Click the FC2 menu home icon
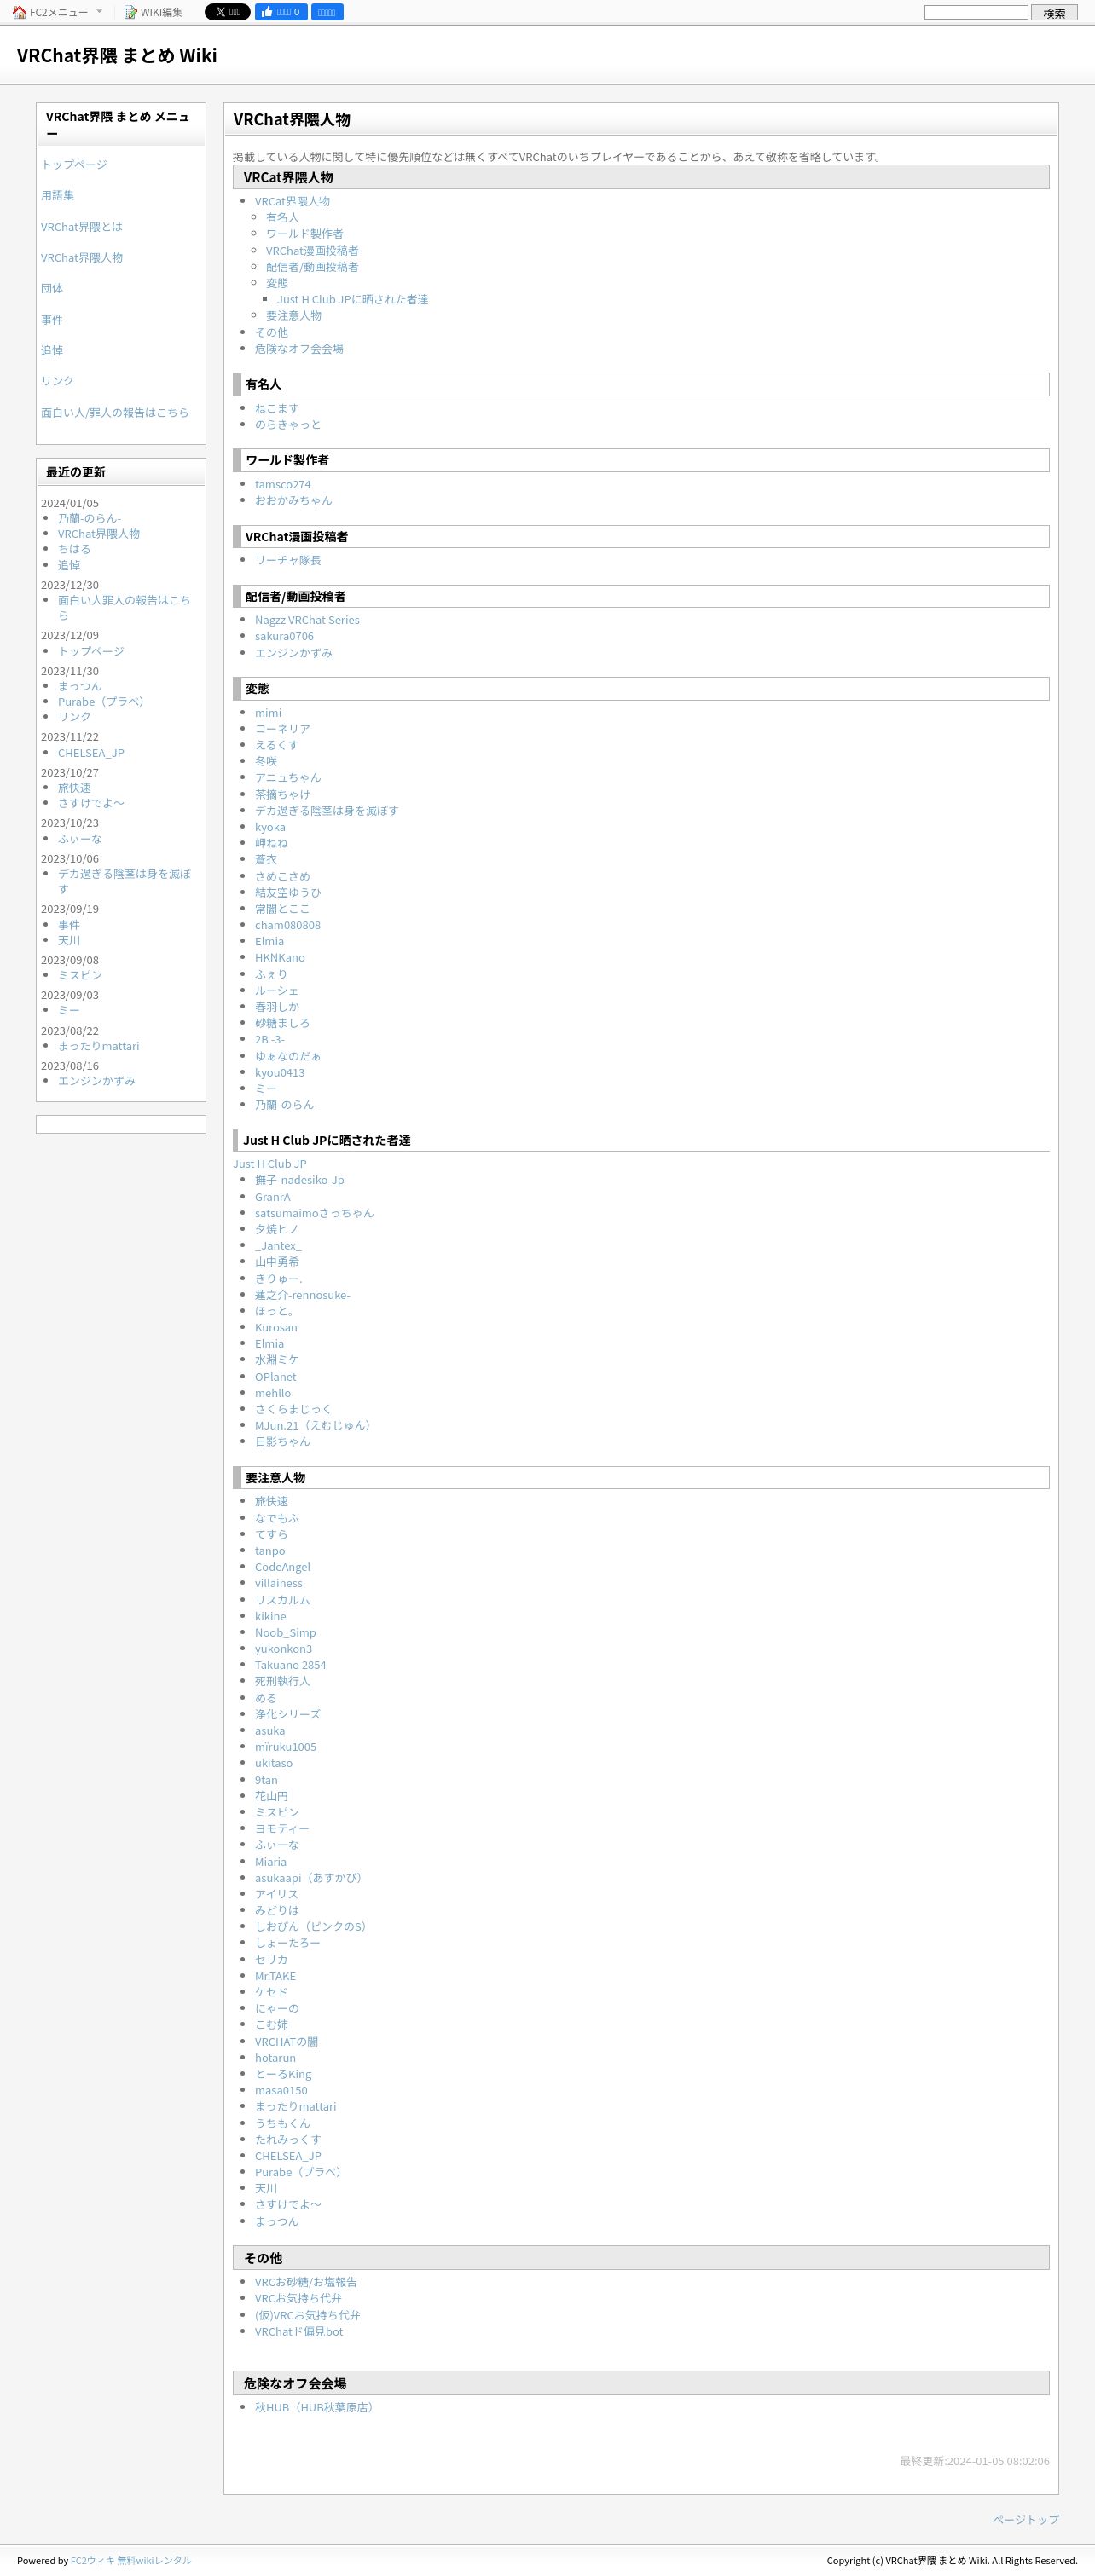This screenshot has height=2576, width=1095. click(x=19, y=12)
